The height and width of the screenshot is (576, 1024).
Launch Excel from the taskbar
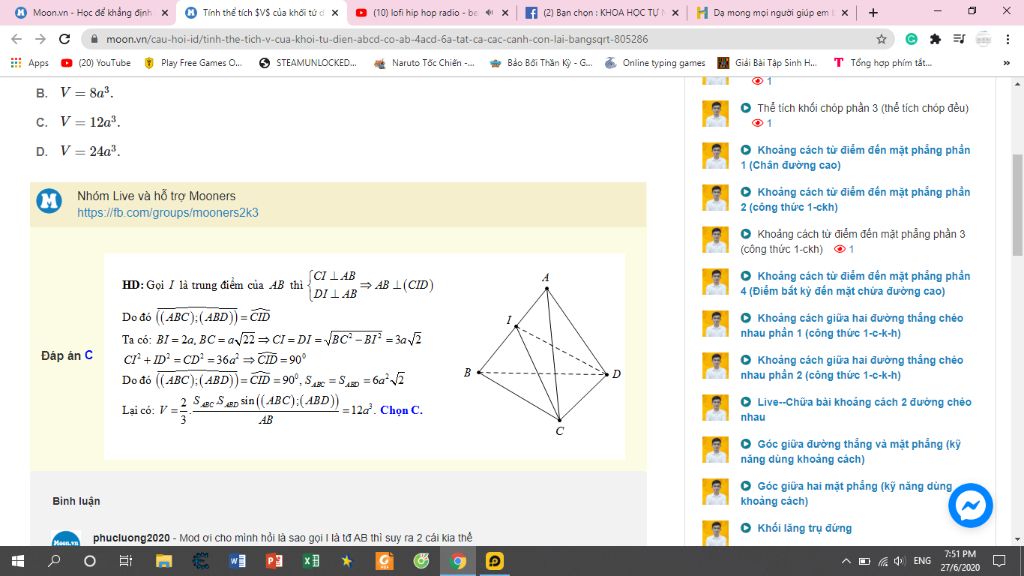[312, 561]
